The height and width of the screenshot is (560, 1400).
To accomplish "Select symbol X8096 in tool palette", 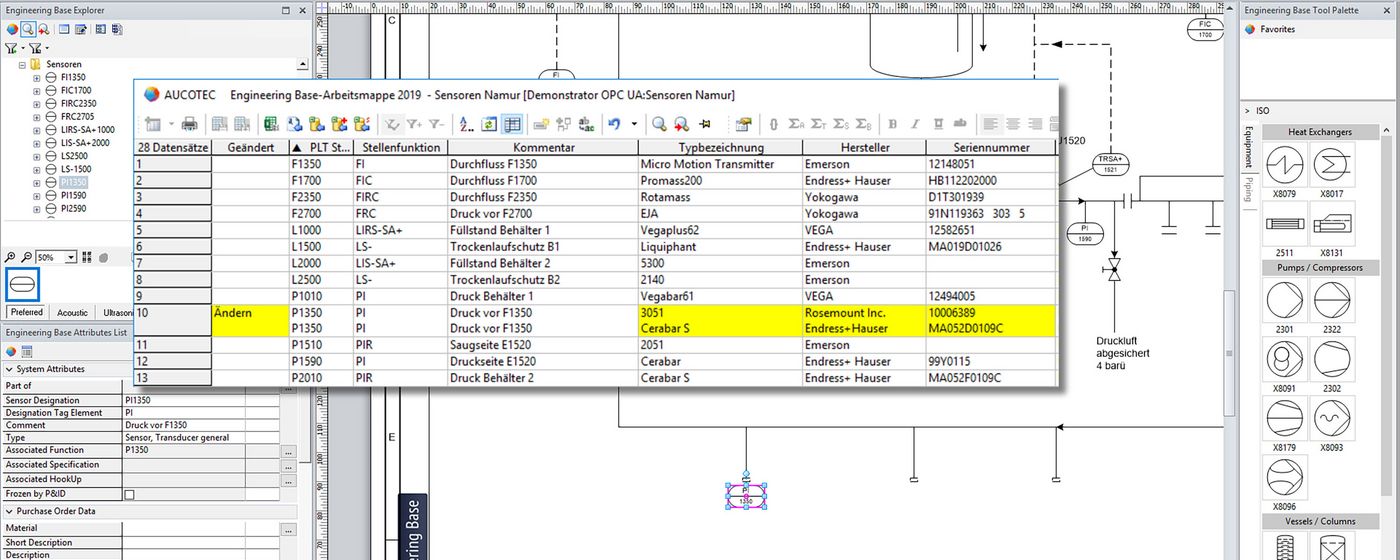I will coord(1285,476).
